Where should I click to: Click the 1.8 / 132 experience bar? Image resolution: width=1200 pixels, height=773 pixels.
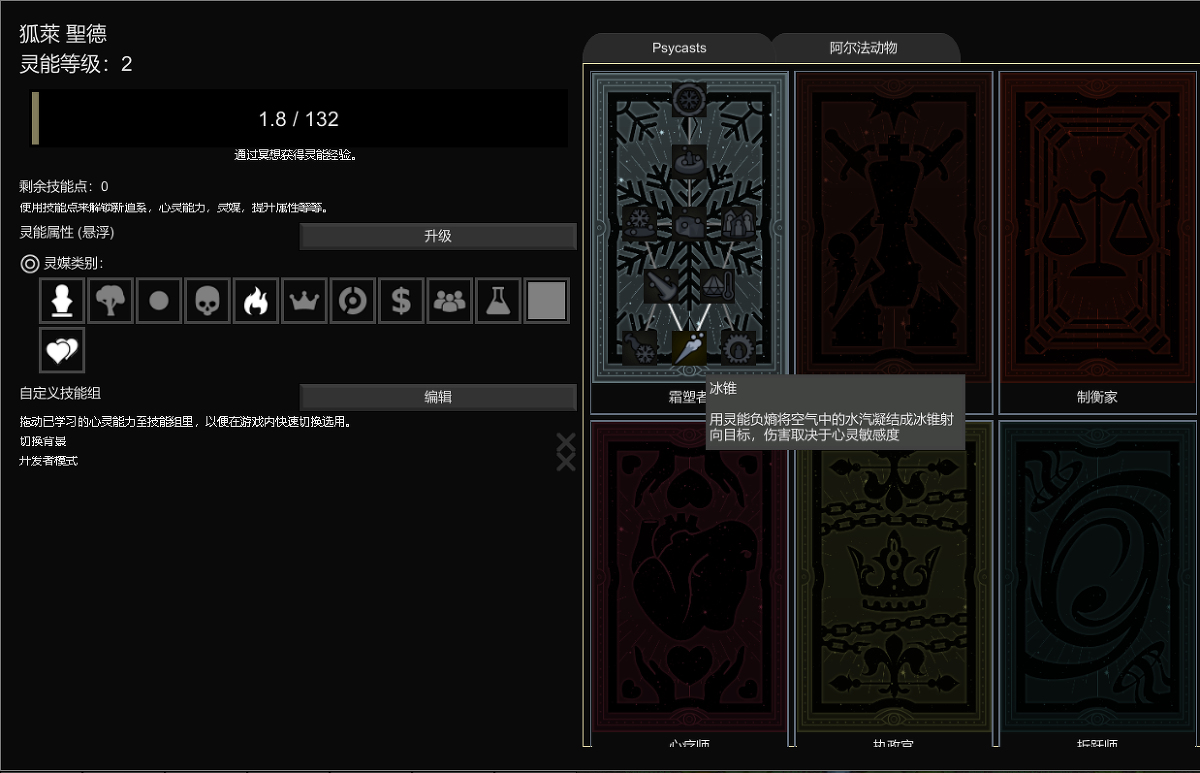coord(299,119)
